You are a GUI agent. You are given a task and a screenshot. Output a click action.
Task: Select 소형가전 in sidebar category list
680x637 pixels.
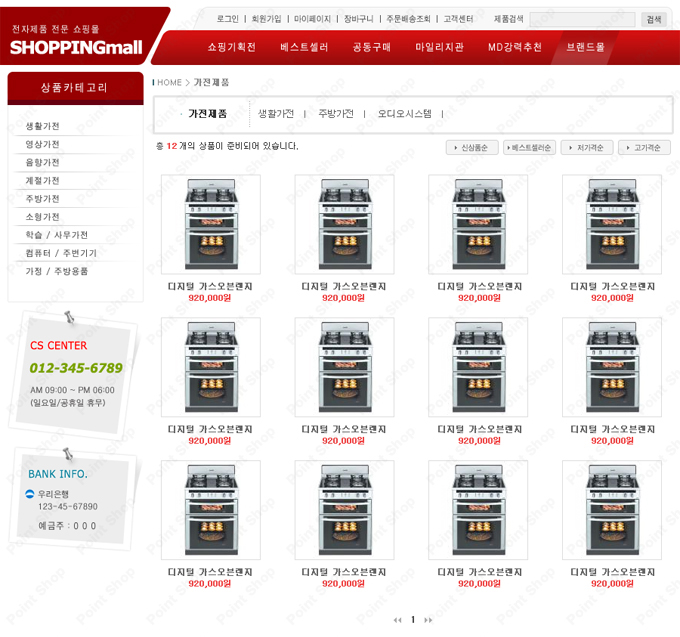point(42,217)
